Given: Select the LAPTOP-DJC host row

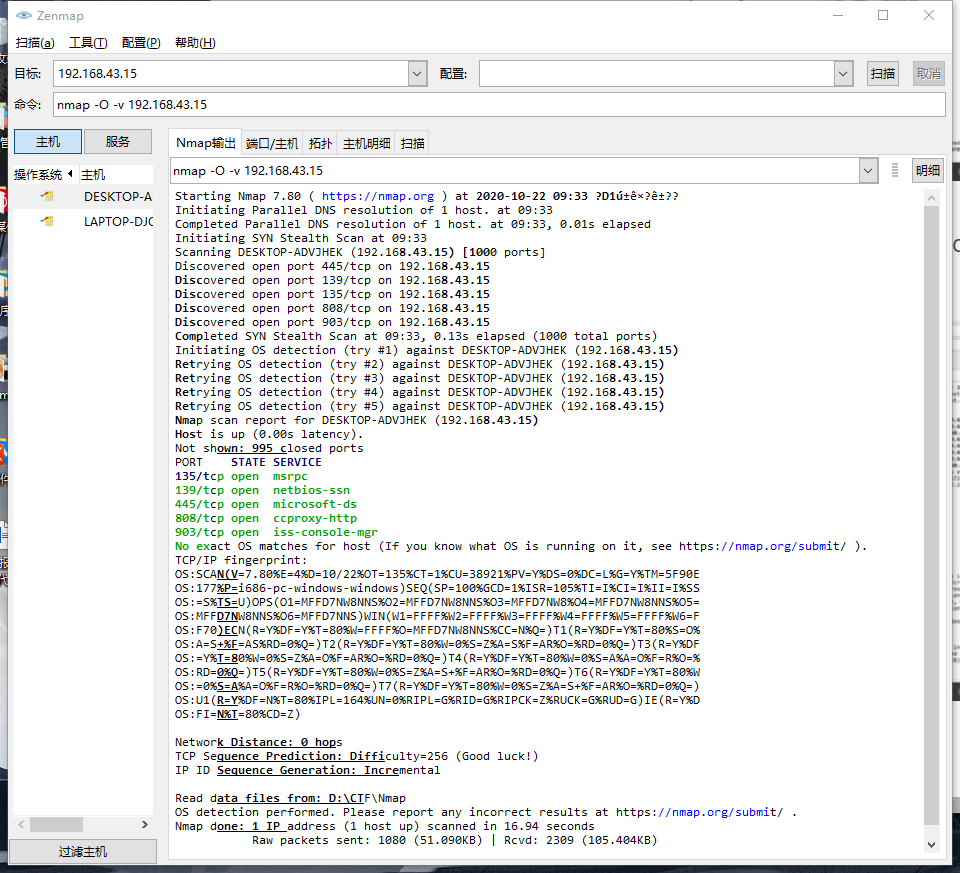Looking at the screenshot, I should point(83,222).
